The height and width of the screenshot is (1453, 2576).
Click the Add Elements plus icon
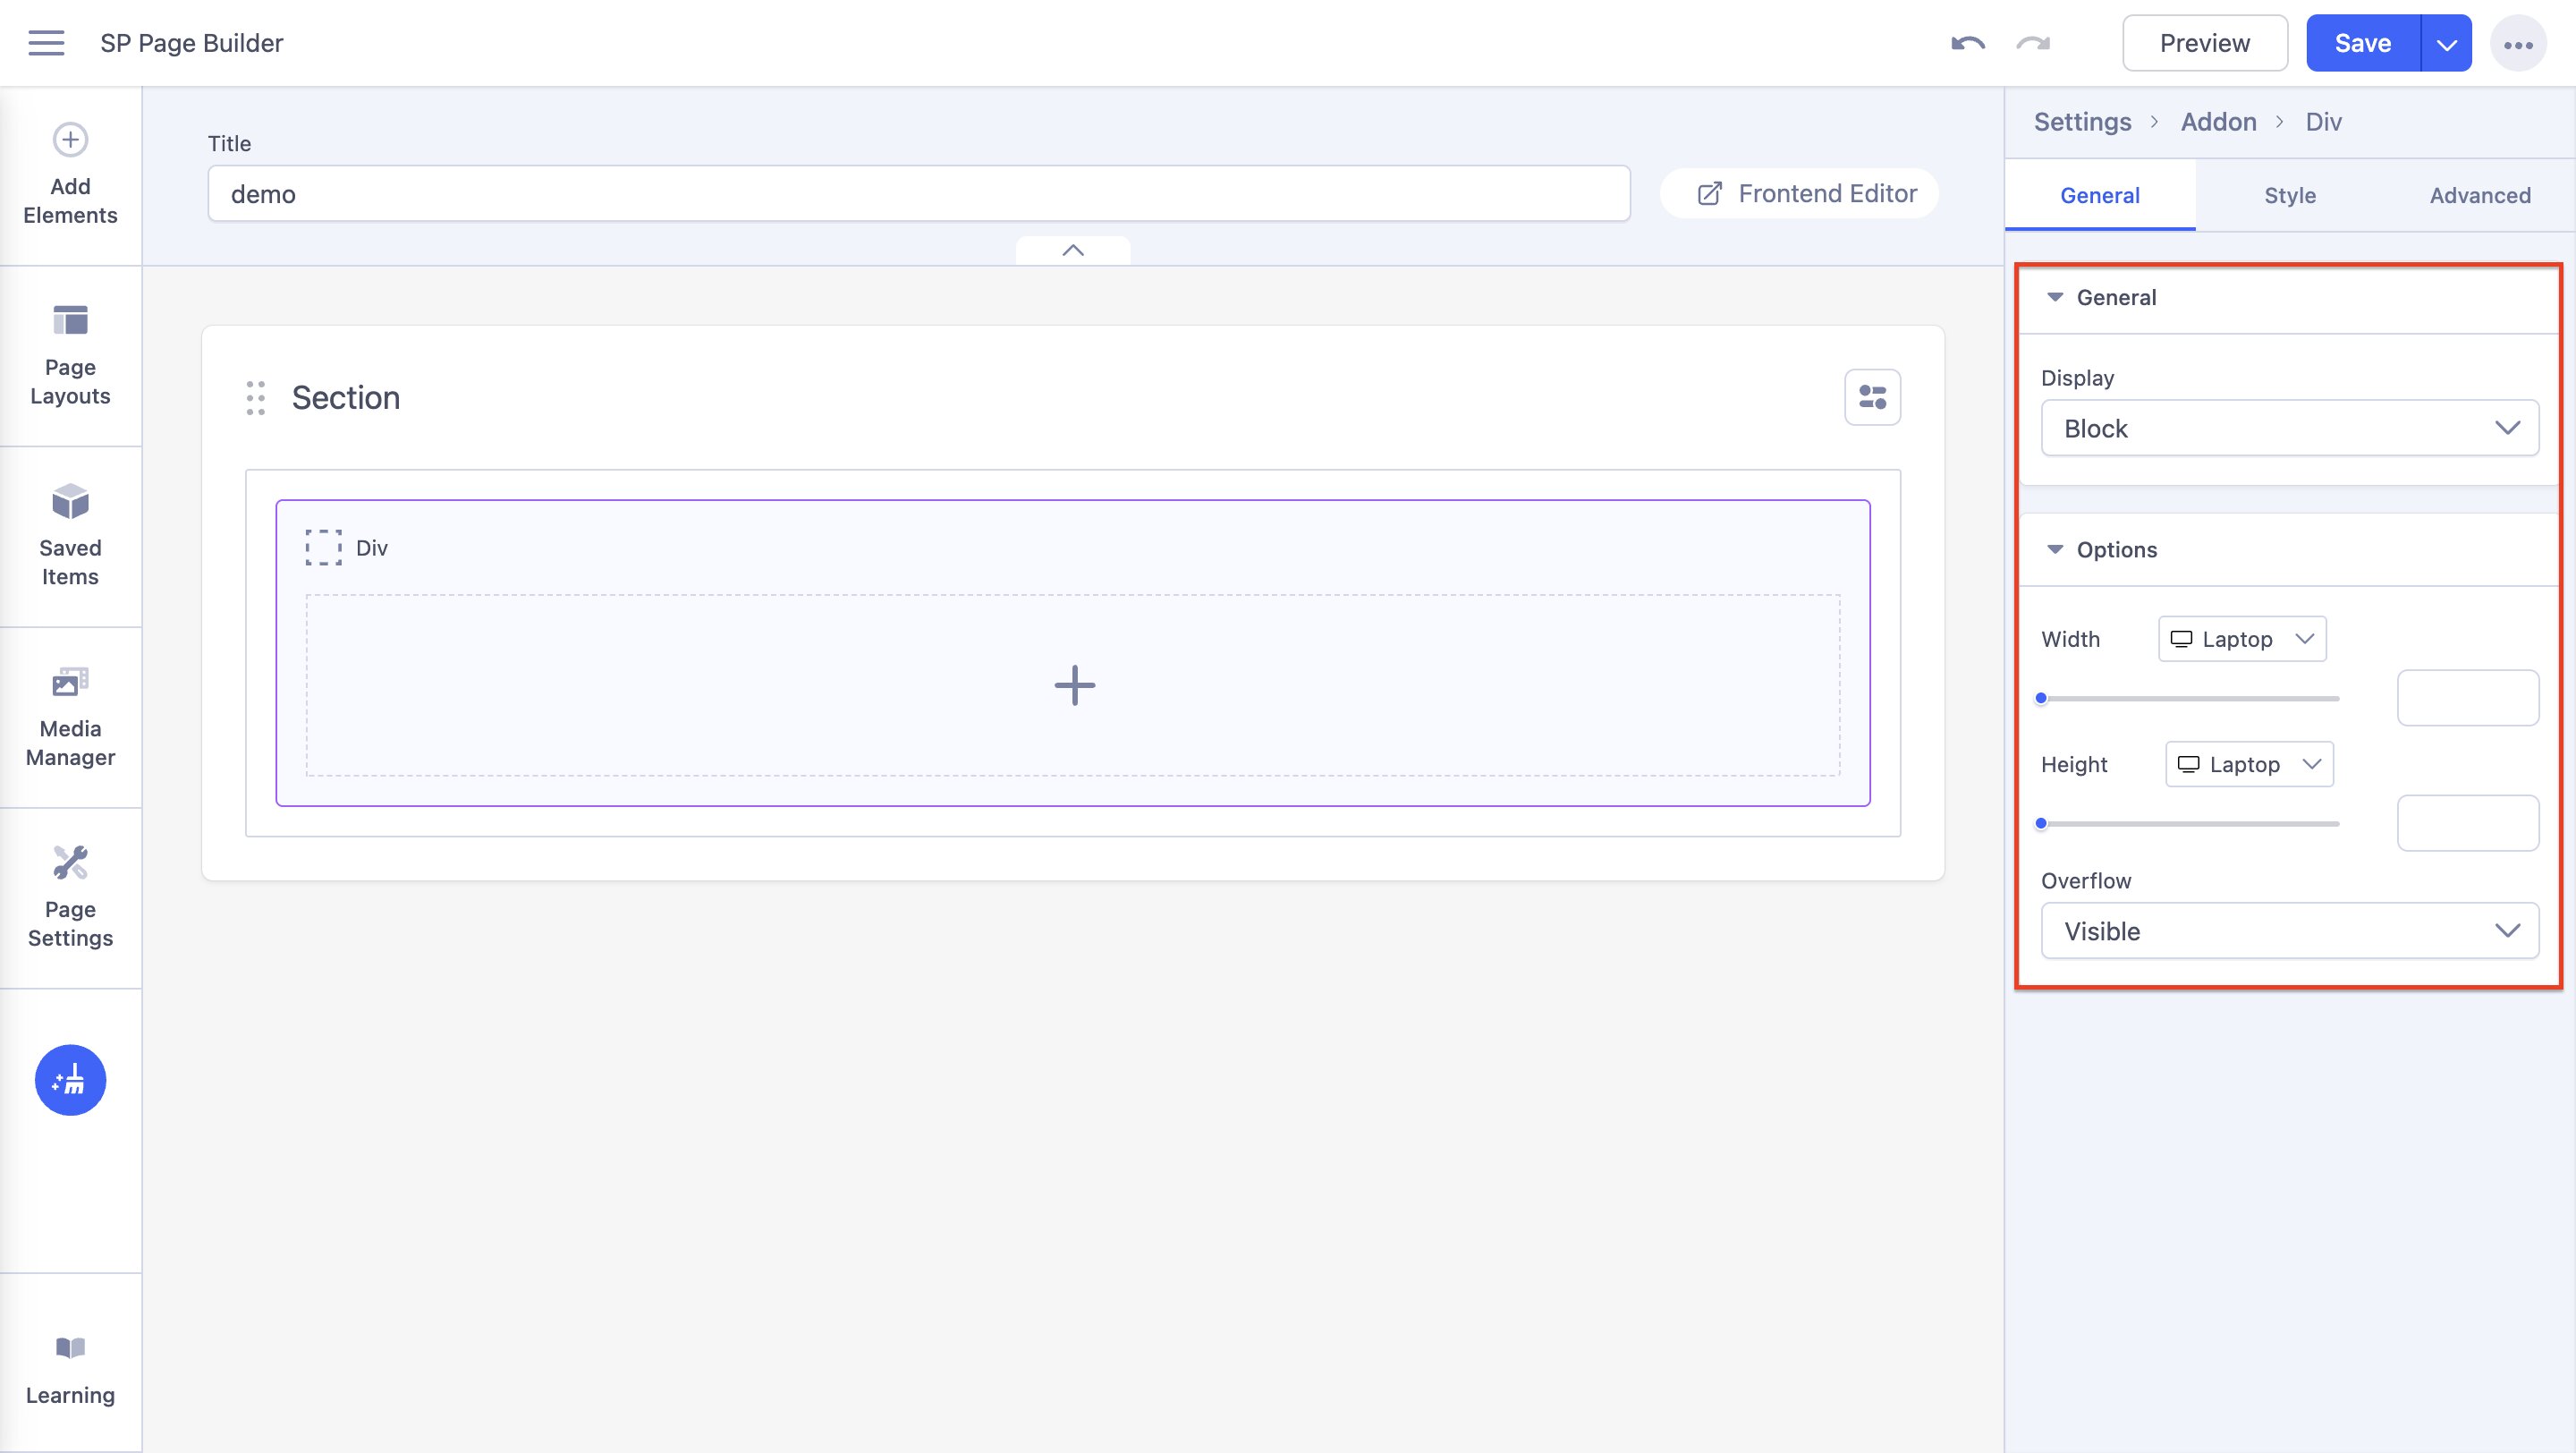click(x=70, y=140)
